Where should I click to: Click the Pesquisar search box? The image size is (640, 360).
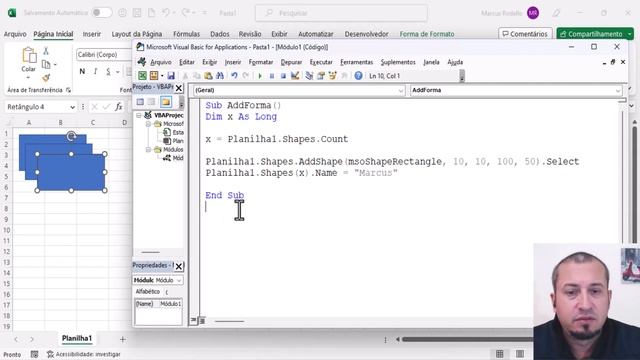point(341,13)
